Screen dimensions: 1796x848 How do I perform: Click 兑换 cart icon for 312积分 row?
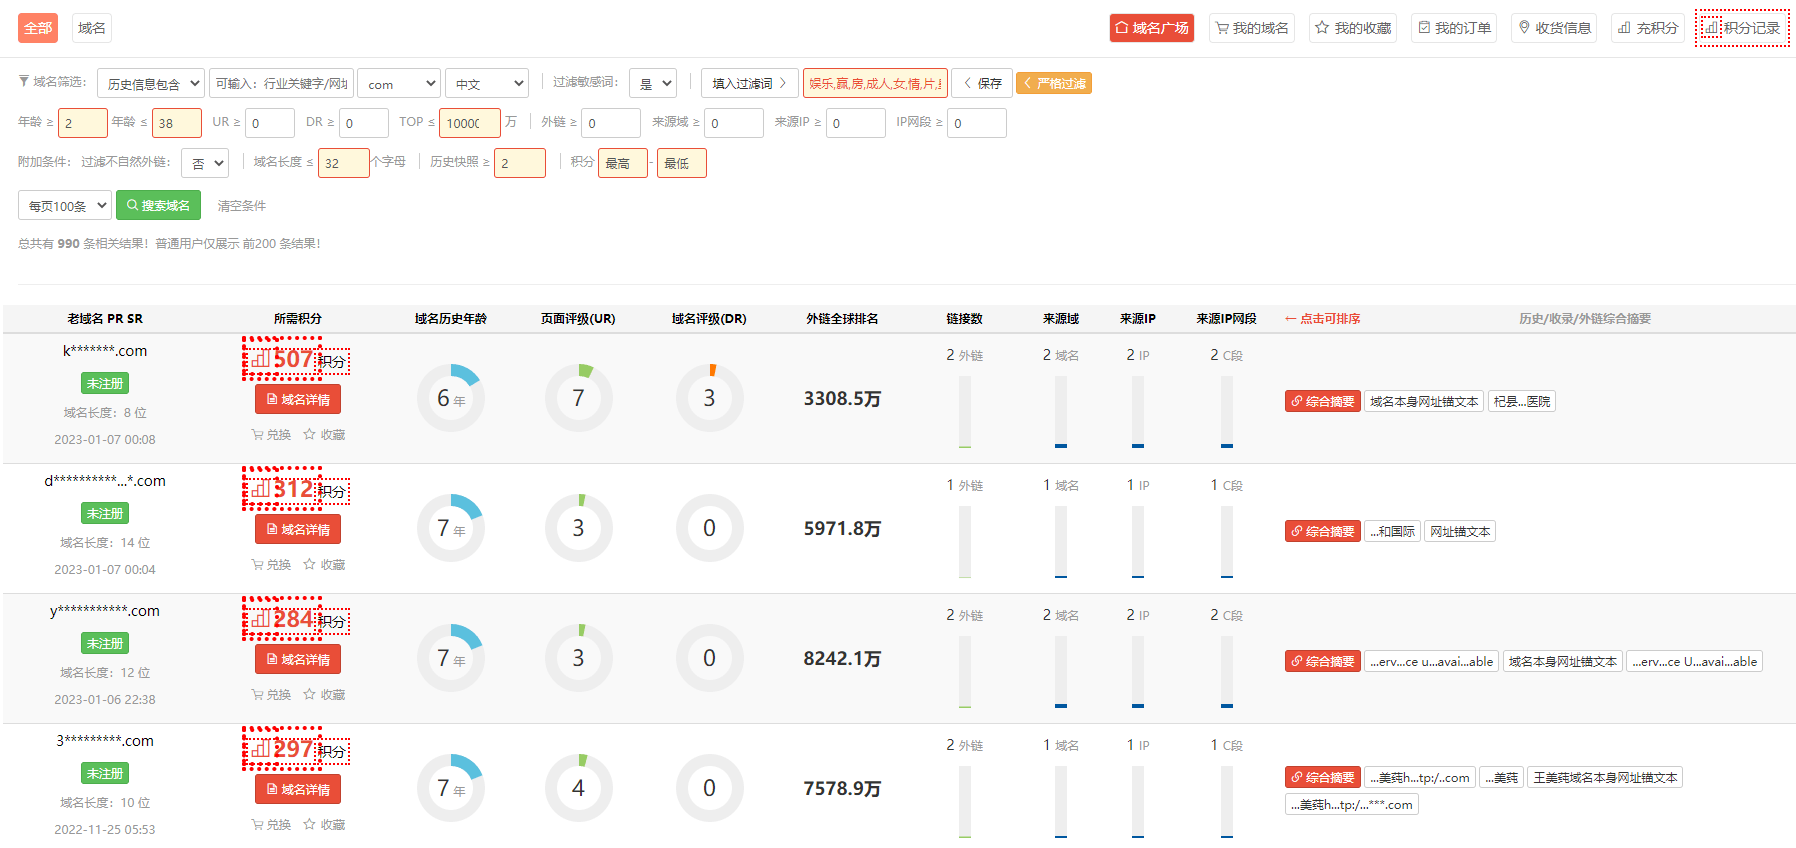click(271, 565)
